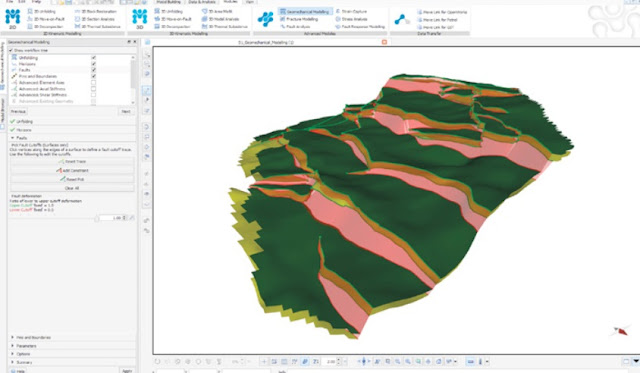The image size is (640, 373).
Task: Open Fault Response Modelling
Action: (360, 27)
